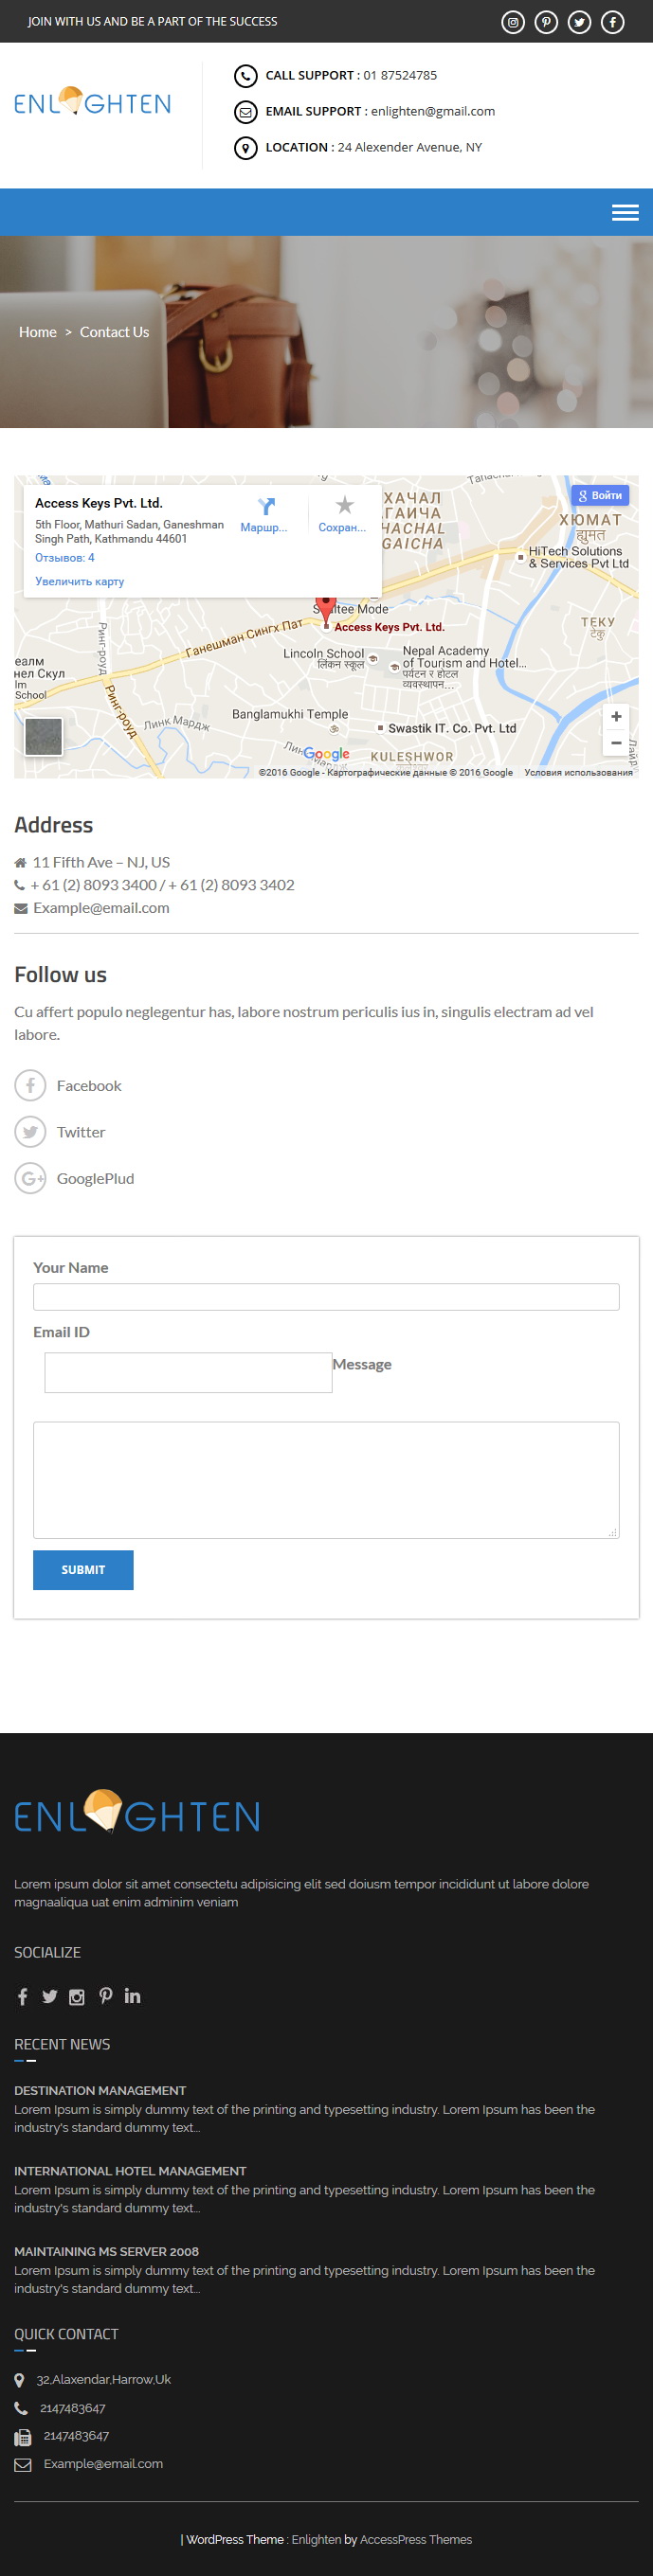Click the GooglePlud circle icon
Image resolution: width=653 pixels, height=2576 pixels.
click(x=30, y=1179)
